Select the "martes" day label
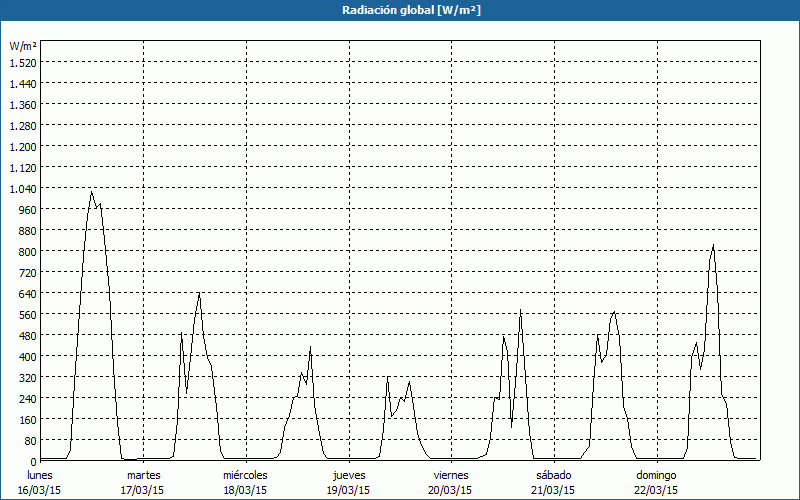The height and width of the screenshot is (500, 800). (143, 474)
